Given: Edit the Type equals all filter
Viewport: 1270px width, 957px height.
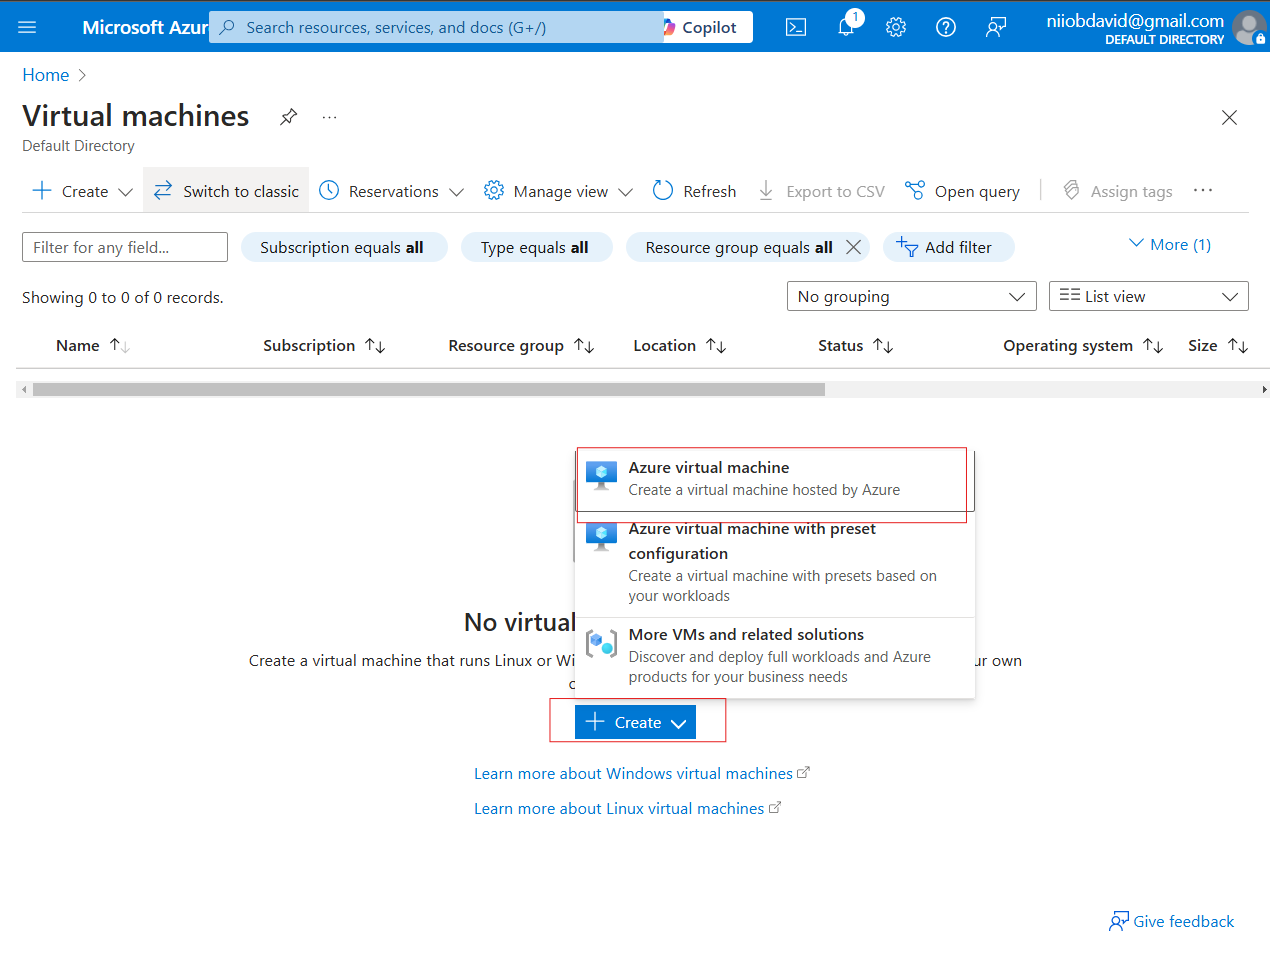Looking at the screenshot, I should 536,247.
